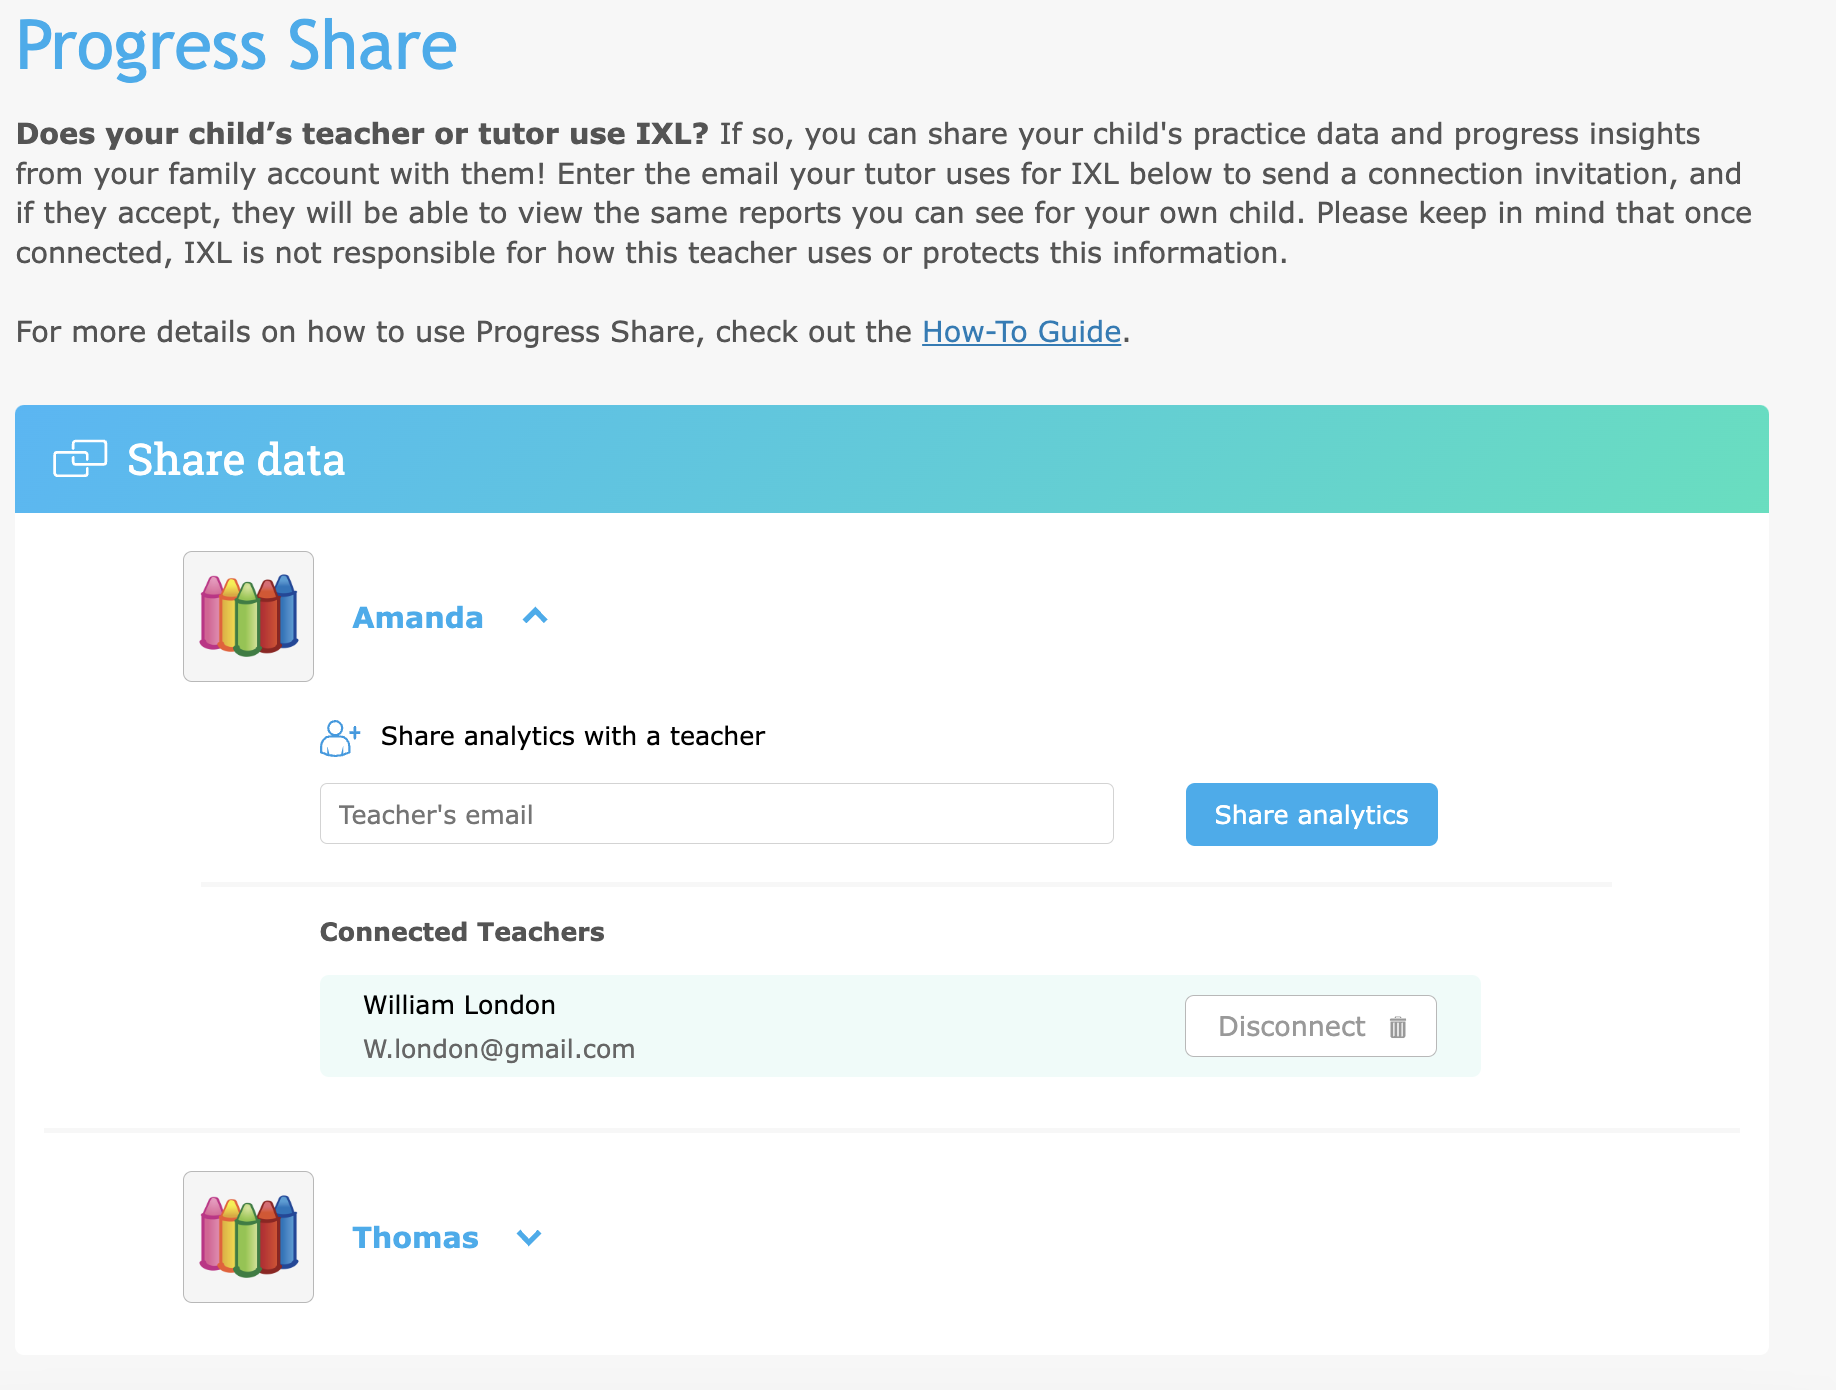The height and width of the screenshot is (1390, 1836).
Task: Select the Share analytics blue button
Action: pyautogui.click(x=1310, y=814)
